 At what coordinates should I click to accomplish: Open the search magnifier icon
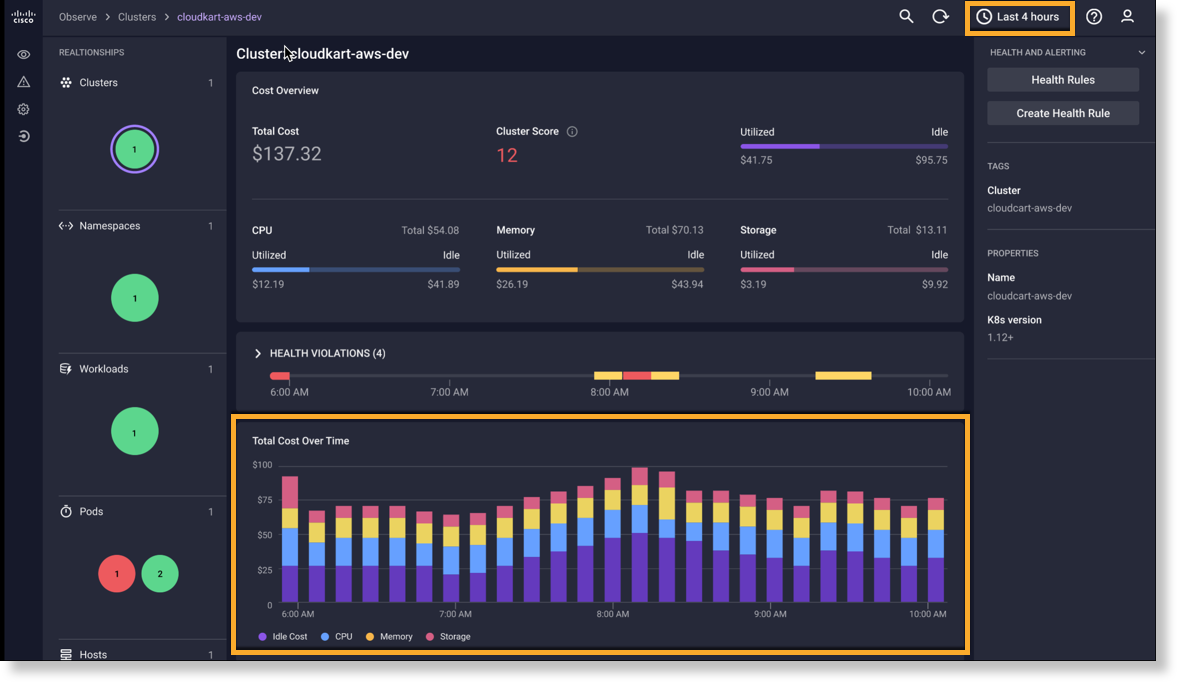point(906,17)
